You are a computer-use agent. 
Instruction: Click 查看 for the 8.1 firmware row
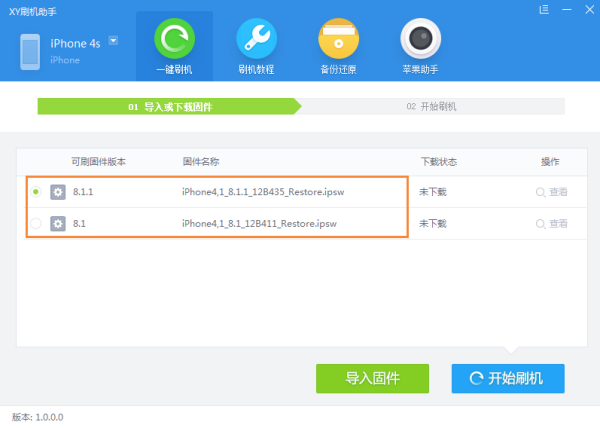pyautogui.click(x=551, y=224)
